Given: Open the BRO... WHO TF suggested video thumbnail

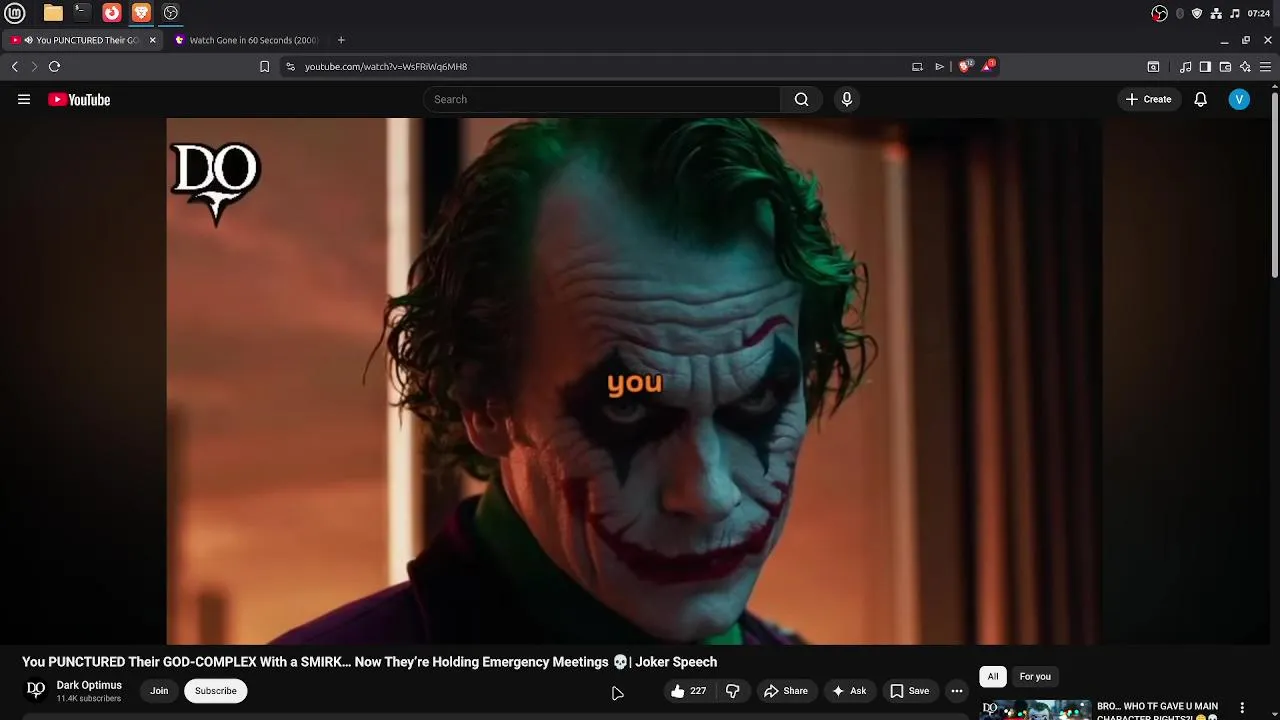Looking at the screenshot, I should [x=1035, y=710].
